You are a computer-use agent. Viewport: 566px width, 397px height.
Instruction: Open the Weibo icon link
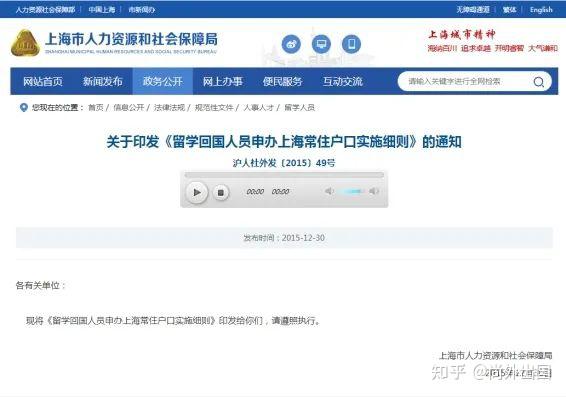pyautogui.click(x=291, y=44)
